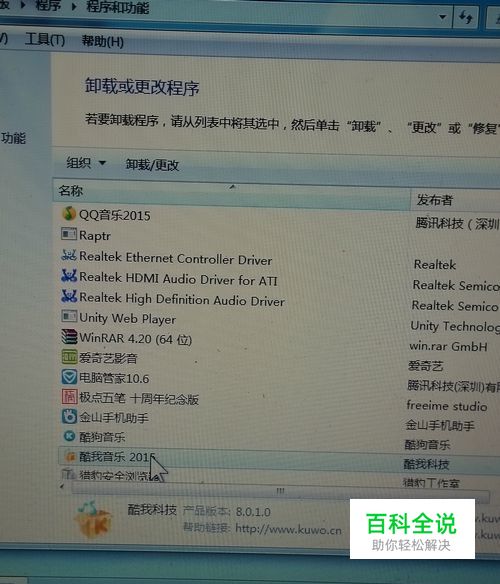Image resolution: width=500 pixels, height=584 pixels.
Task: Select the WinRAR 4.20 (64 位) entry
Action: (x=136, y=339)
